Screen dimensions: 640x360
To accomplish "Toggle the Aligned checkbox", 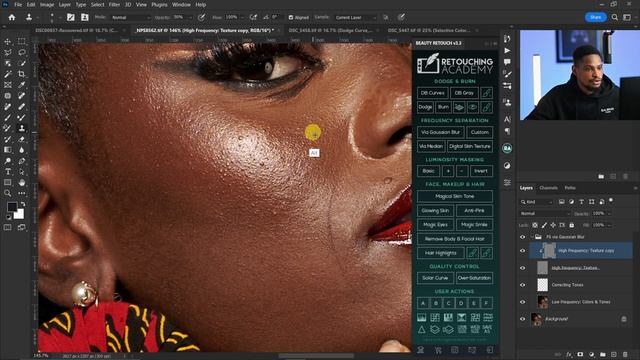I will point(291,18).
